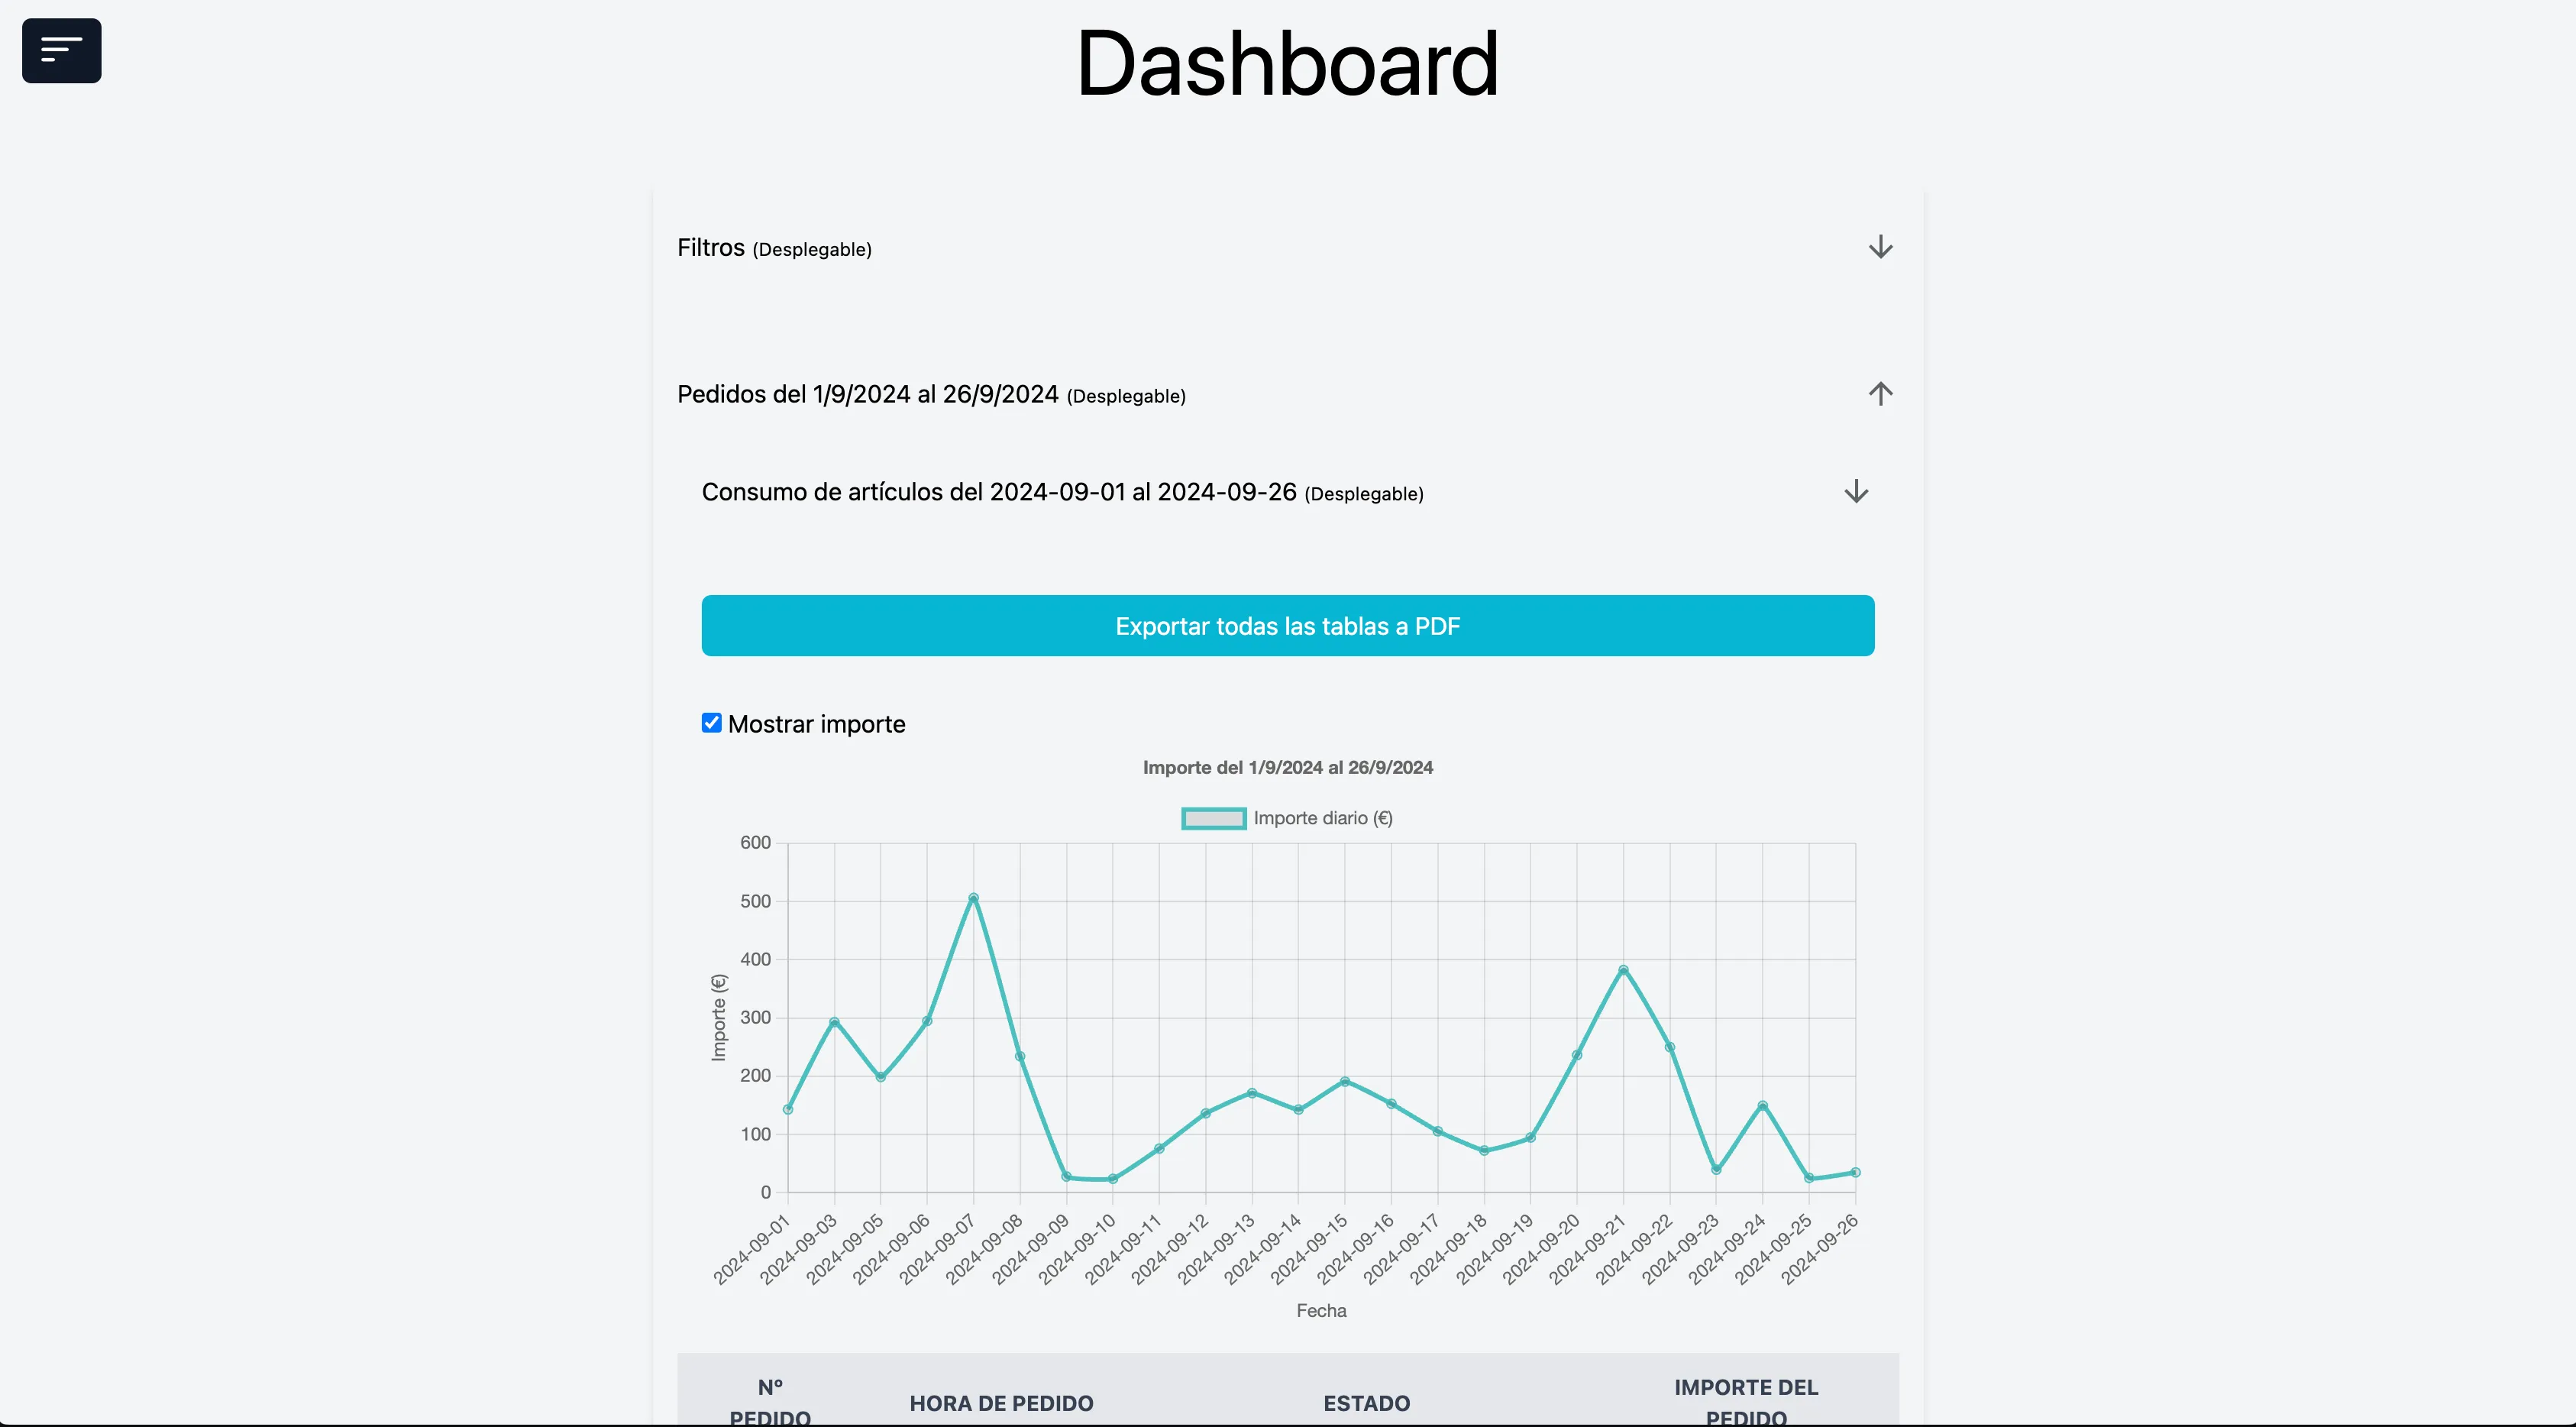Expand Consumo de artículos arrow icon

point(1856,491)
